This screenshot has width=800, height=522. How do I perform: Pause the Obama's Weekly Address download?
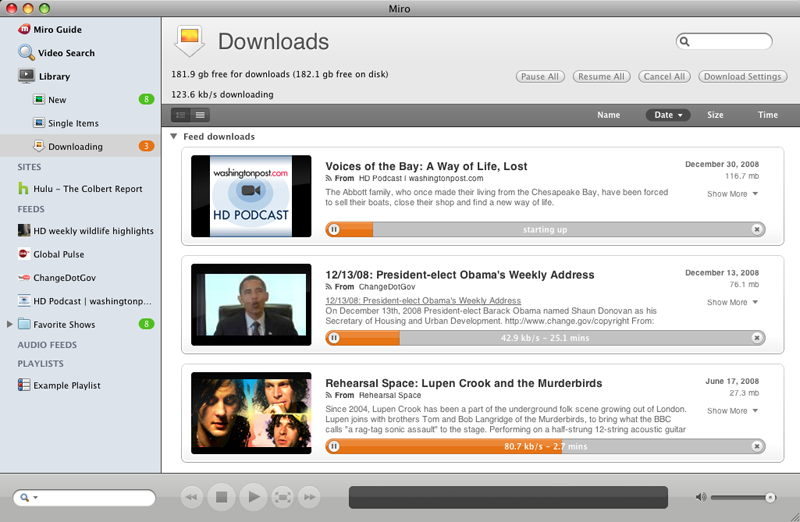pyautogui.click(x=334, y=338)
